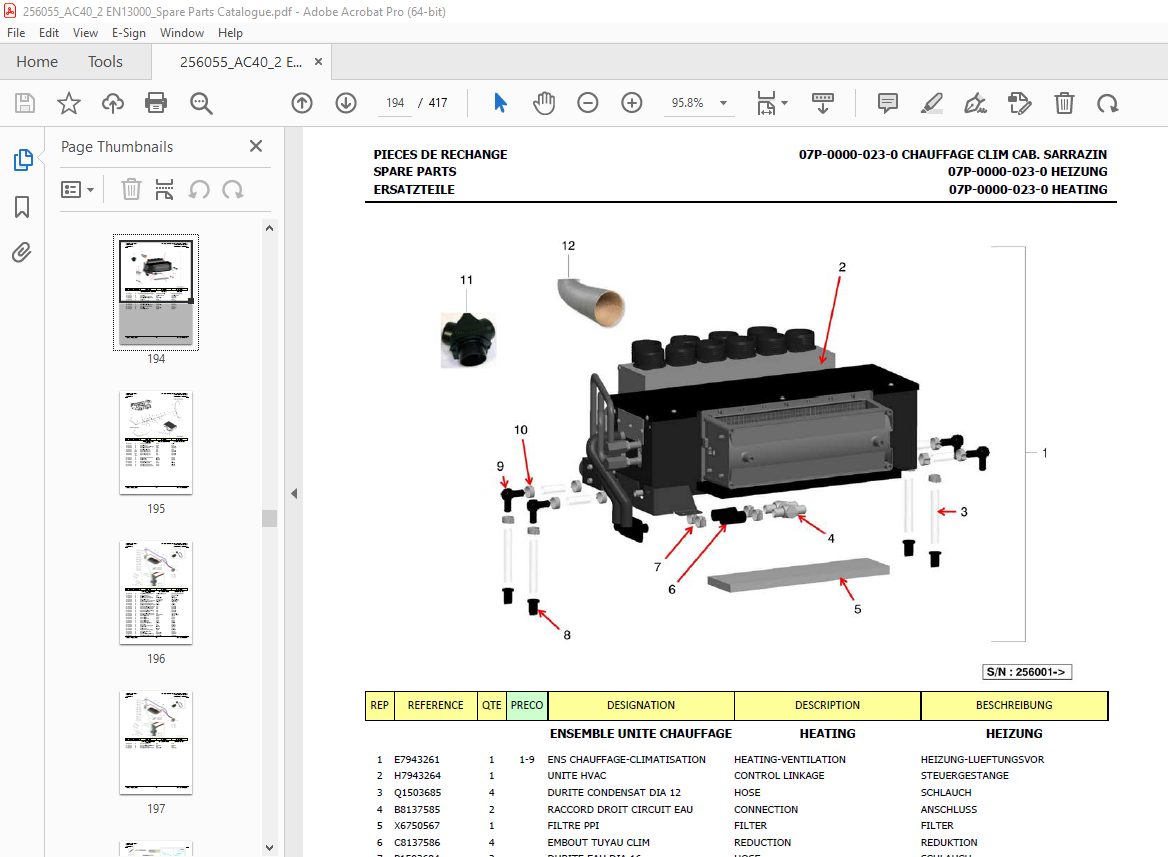Select page 196 thumbnail
Screen dimensions: 1168x857
156,592
